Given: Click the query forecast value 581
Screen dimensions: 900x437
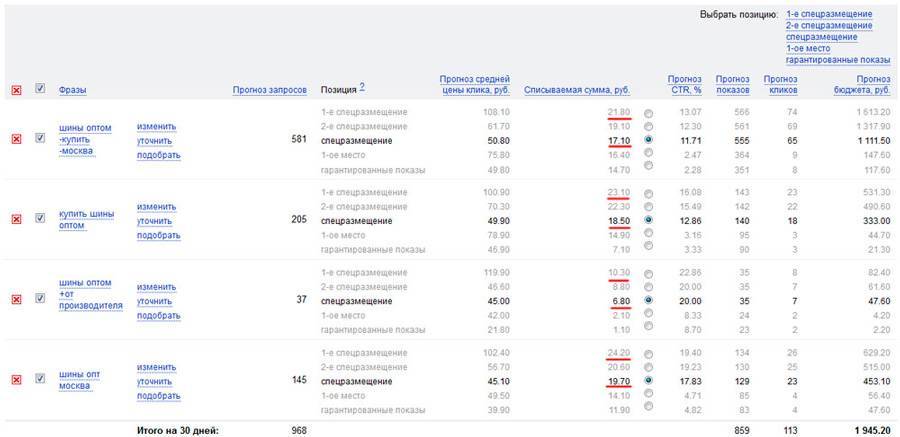Looking at the screenshot, I should pos(300,139).
